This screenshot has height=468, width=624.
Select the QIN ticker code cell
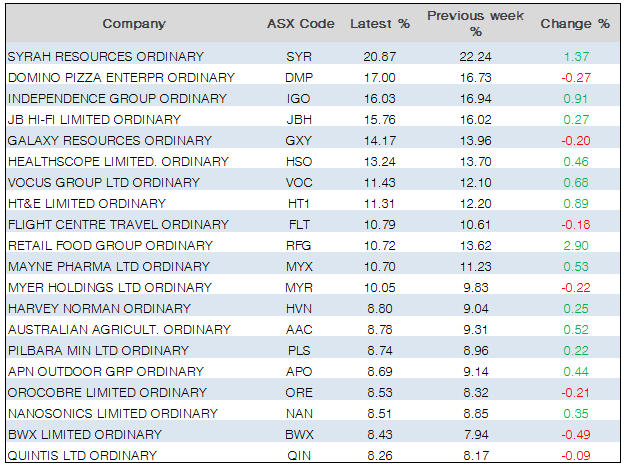(x=292, y=455)
